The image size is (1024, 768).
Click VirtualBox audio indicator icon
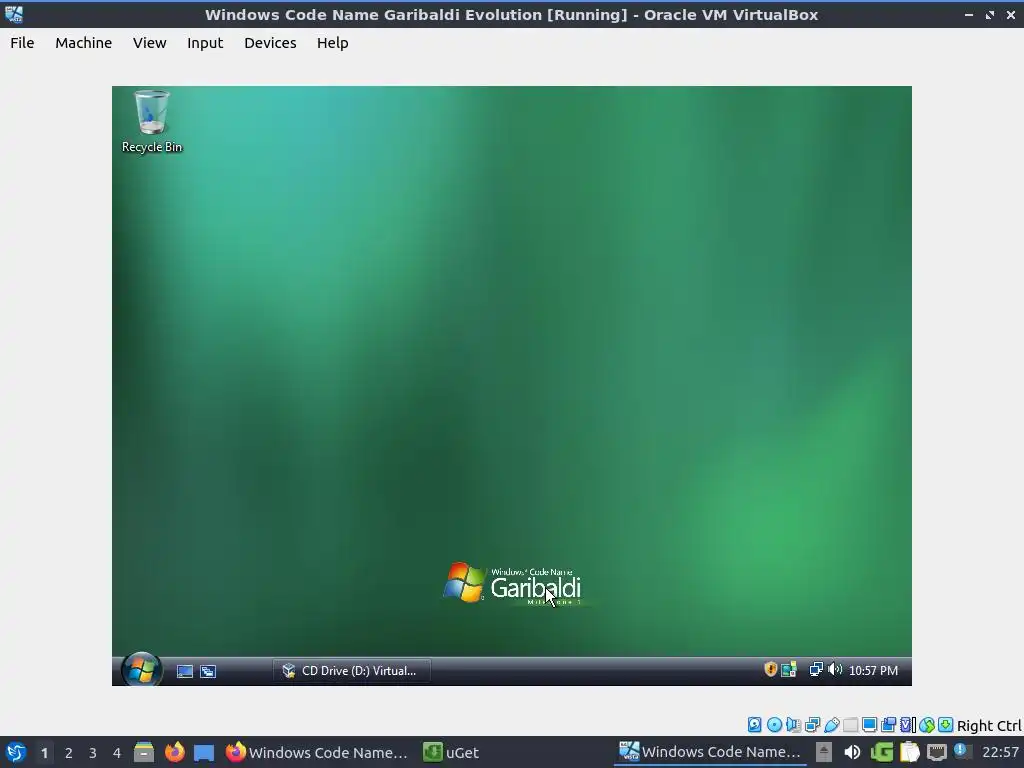pyautogui.click(x=793, y=725)
